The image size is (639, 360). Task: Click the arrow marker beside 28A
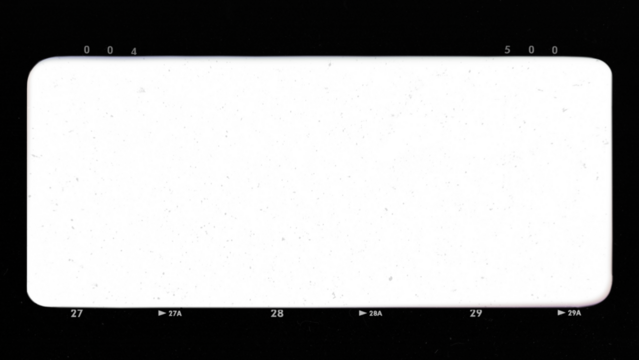point(363,313)
